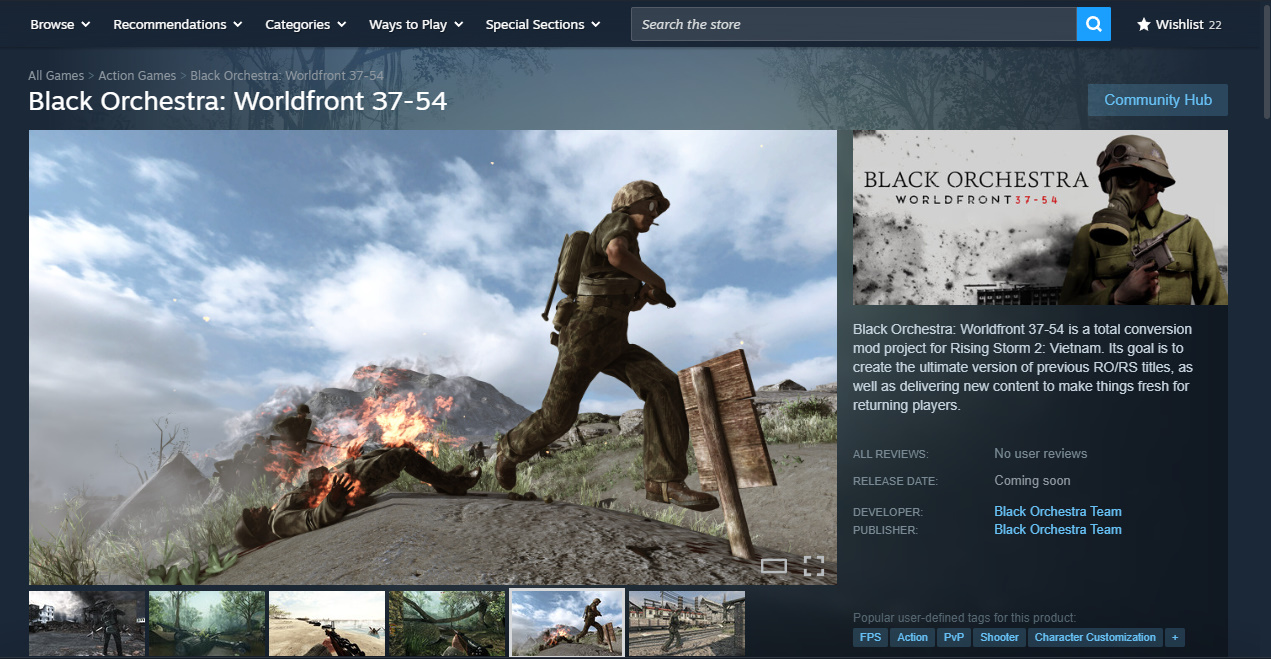Toggle fullscreen view of the screenshot
1271x659 pixels.
pyautogui.click(x=814, y=566)
